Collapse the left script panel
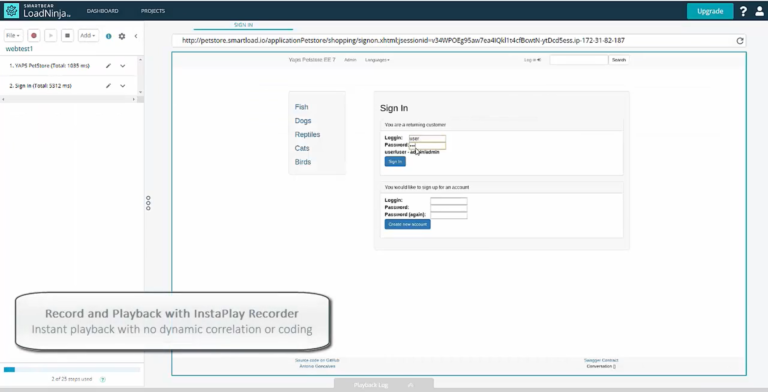Image resolution: width=768 pixels, height=392 pixels. tap(136, 36)
